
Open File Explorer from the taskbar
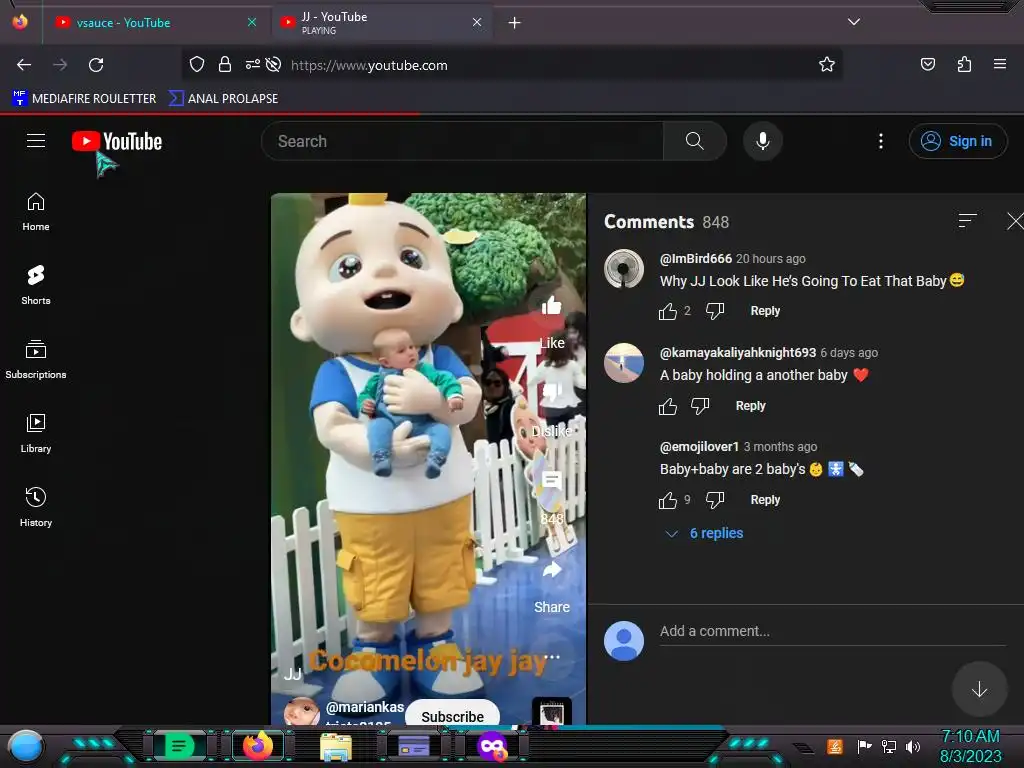(x=336, y=747)
